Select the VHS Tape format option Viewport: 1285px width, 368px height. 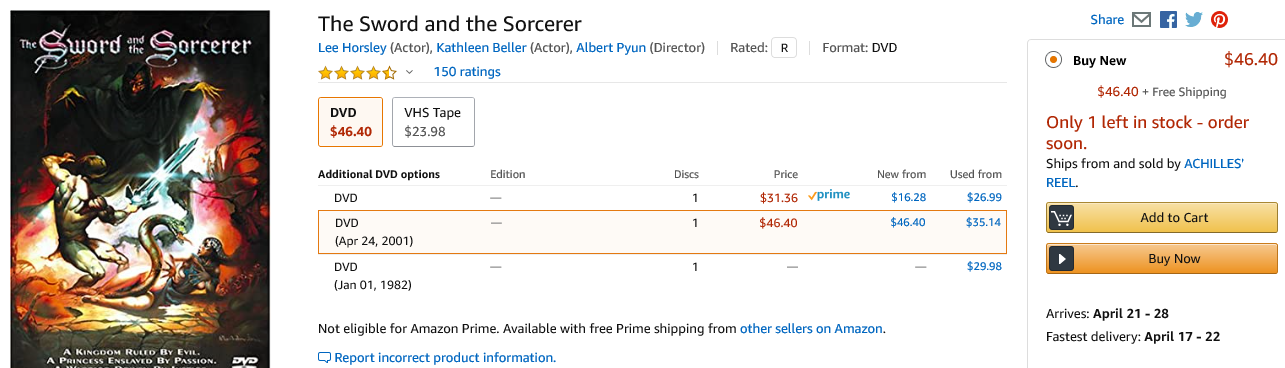coord(433,122)
